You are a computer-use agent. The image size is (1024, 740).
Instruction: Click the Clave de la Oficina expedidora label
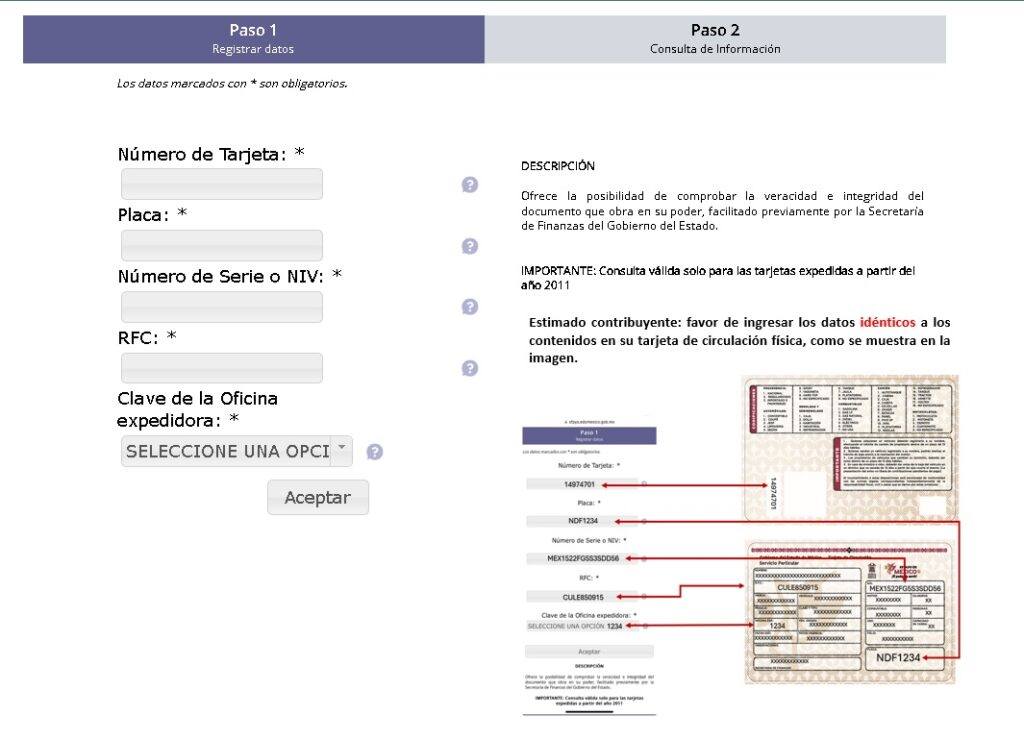pos(197,410)
